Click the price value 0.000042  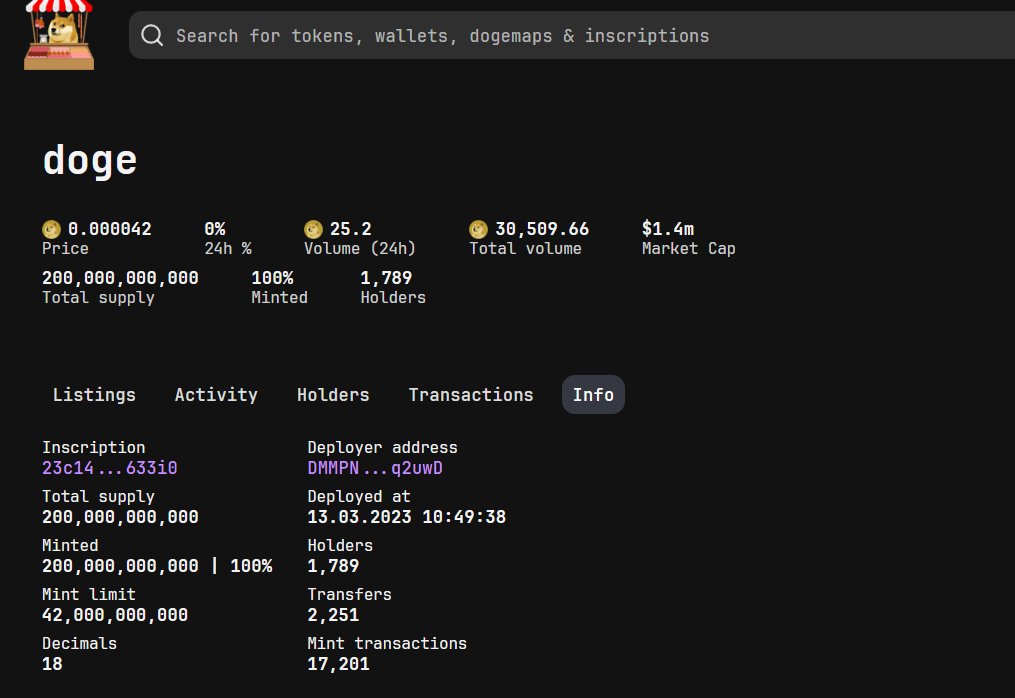click(109, 229)
